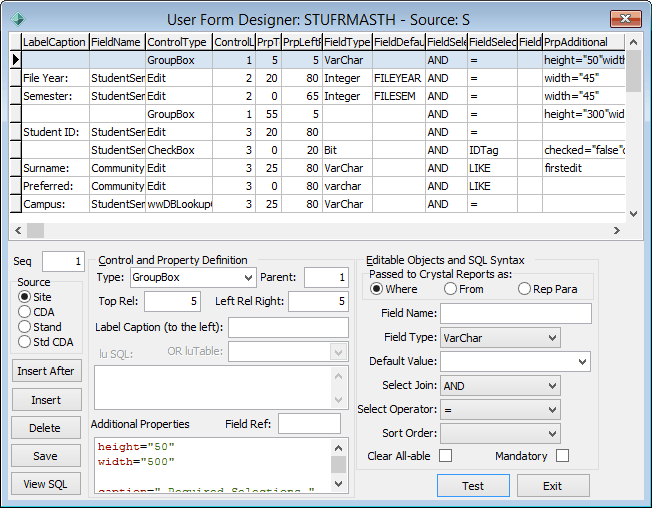This screenshot has width=652, height=508.
Task: Select the 'Semester:' grid cell
Action: tap(55, 96)
